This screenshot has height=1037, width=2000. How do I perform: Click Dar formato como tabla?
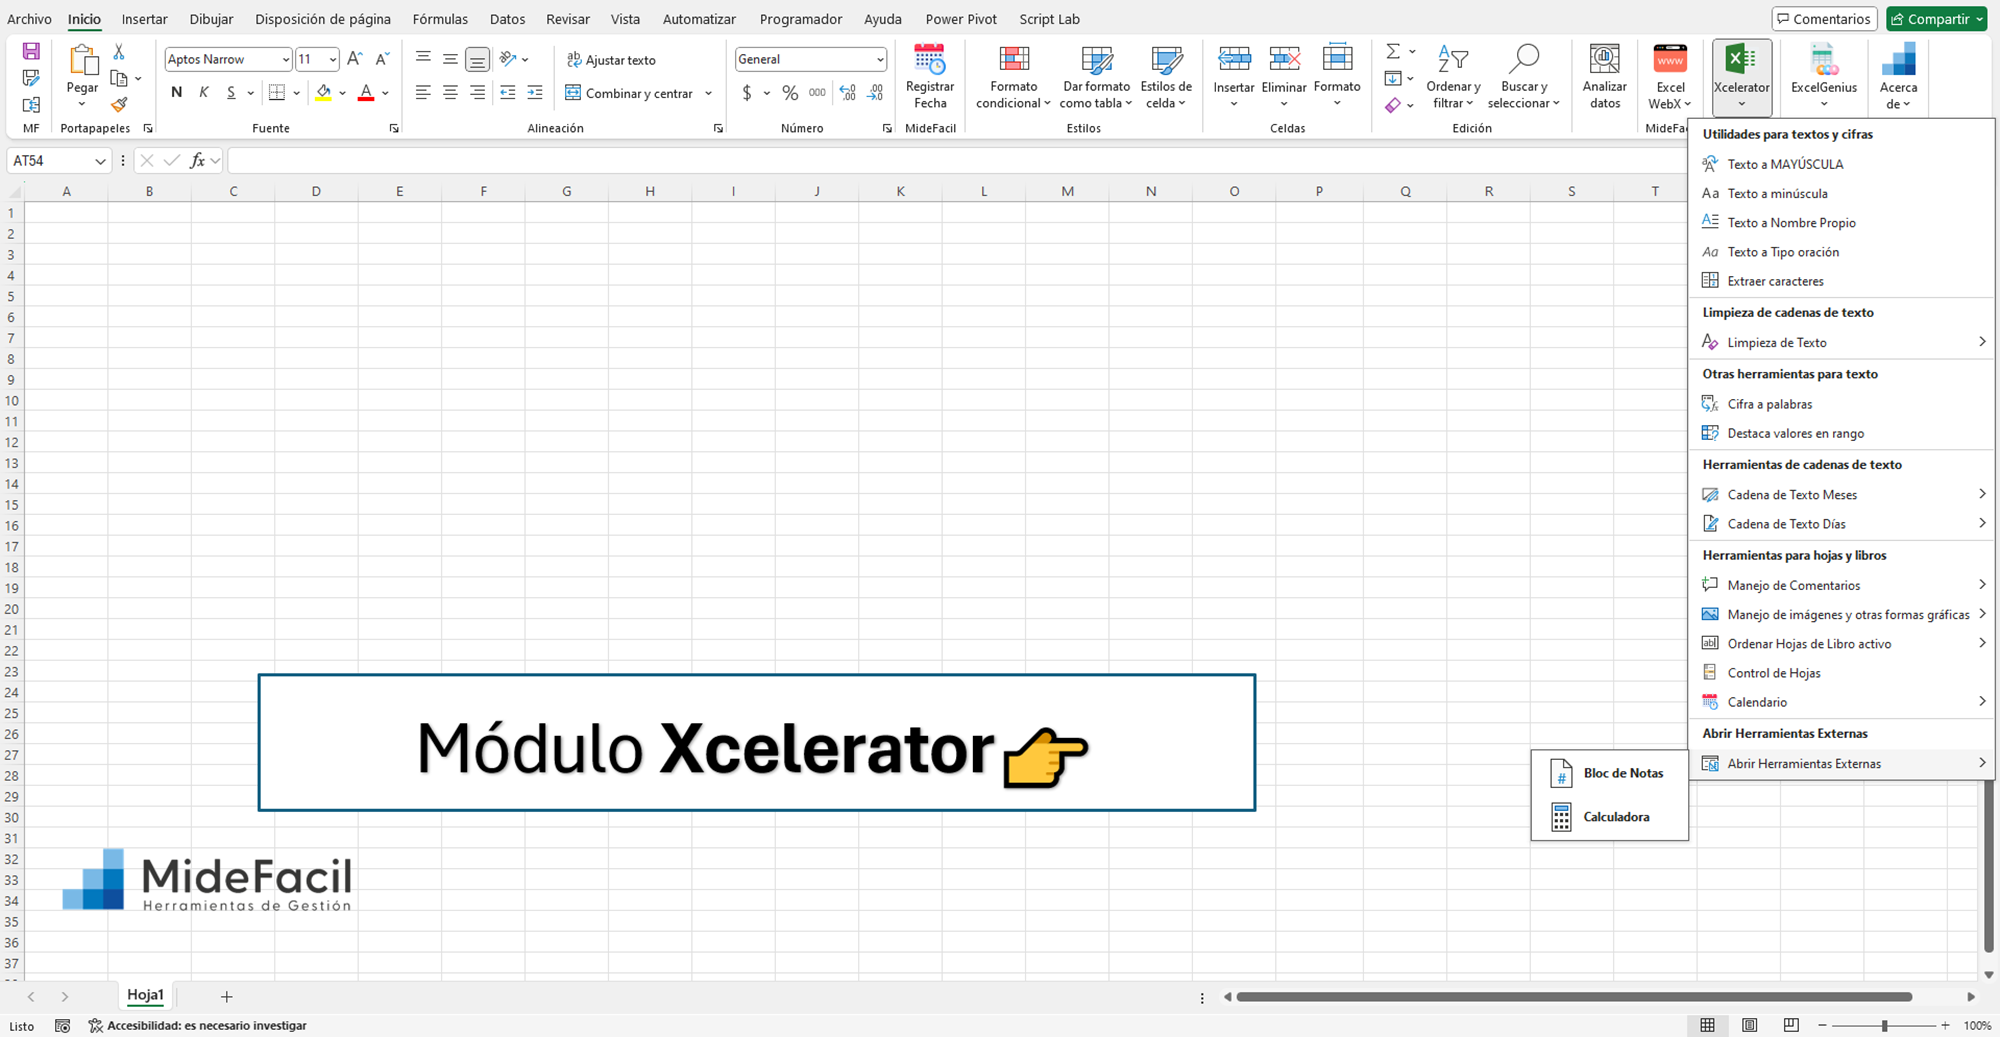(1096, 77)
